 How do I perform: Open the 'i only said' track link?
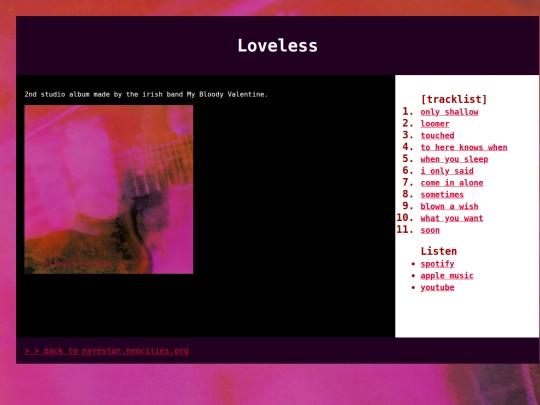(x=447, y=171)
